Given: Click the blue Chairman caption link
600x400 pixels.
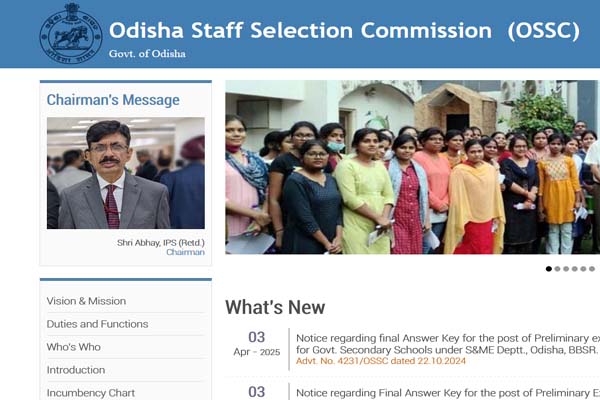Looking at the screenshot, I should click(x=186, y=252).
